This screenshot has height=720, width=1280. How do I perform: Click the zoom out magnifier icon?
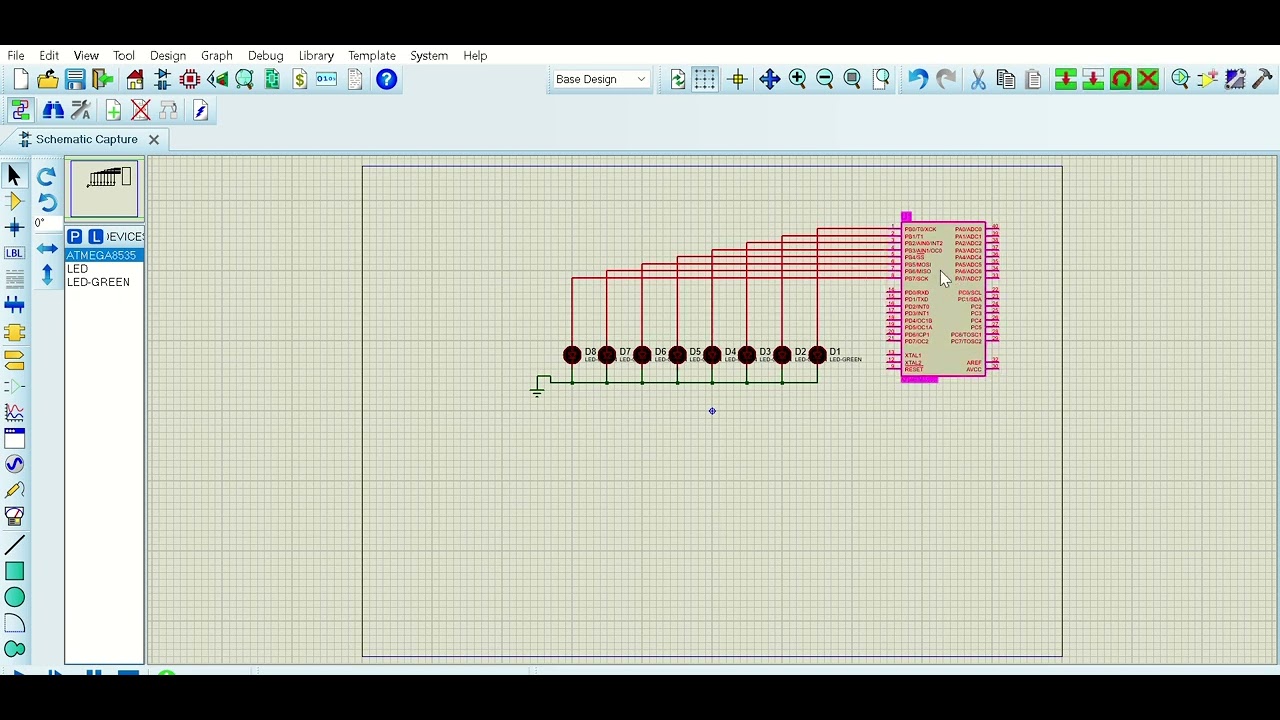(825, 80)
